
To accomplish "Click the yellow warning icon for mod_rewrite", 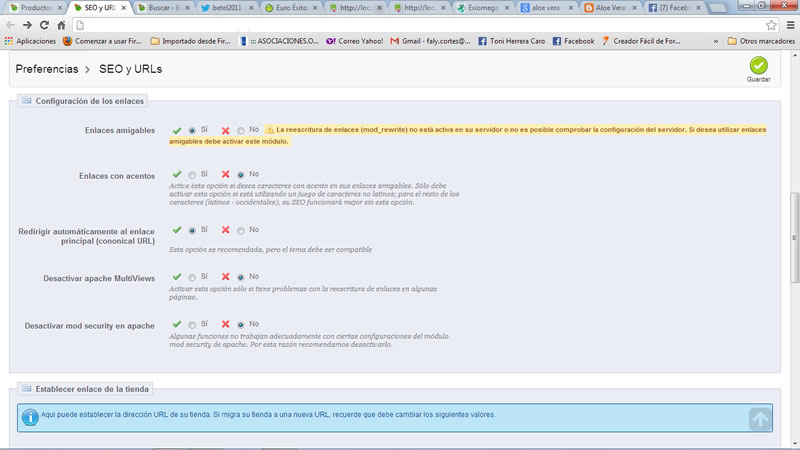I will pos(269,130).
